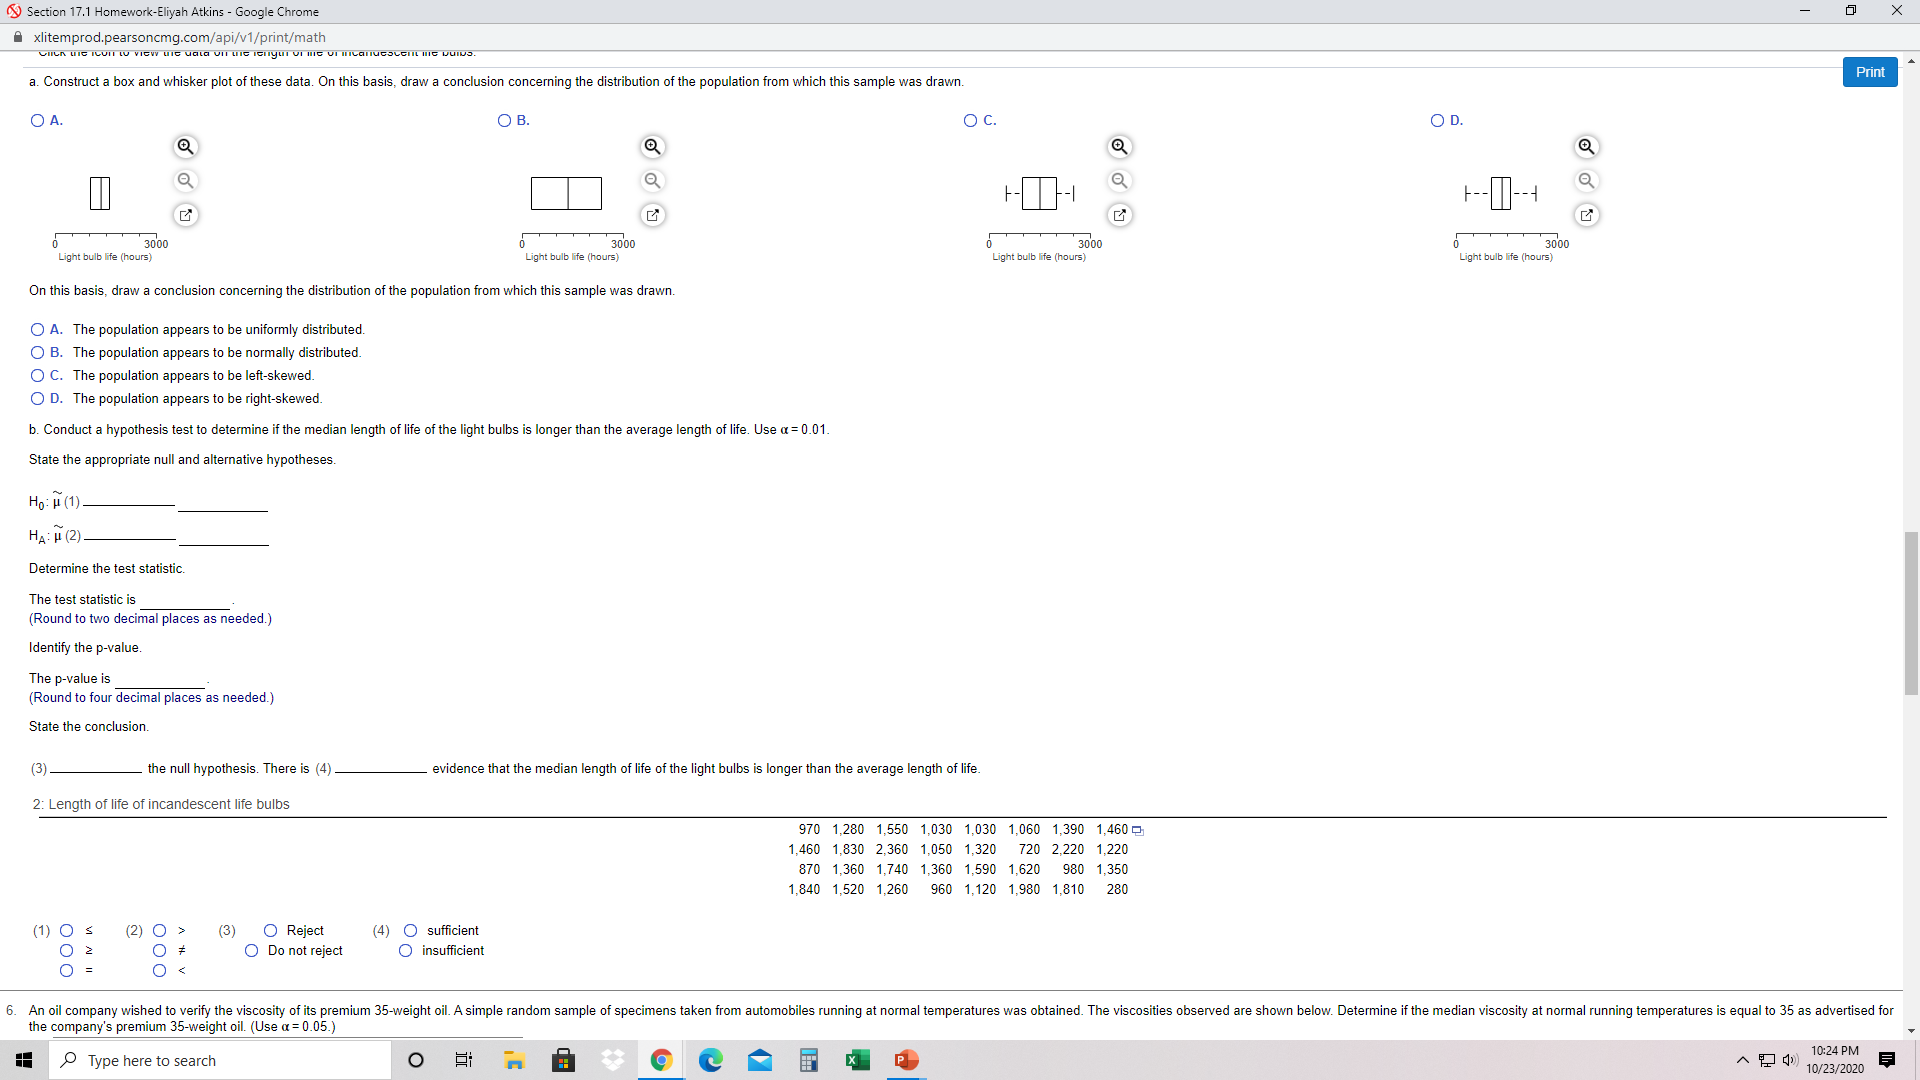Viewport: 1920px width, 1080px height.
Task: Select 'The population appears to be normally distributed'
Action: point(37,352)
